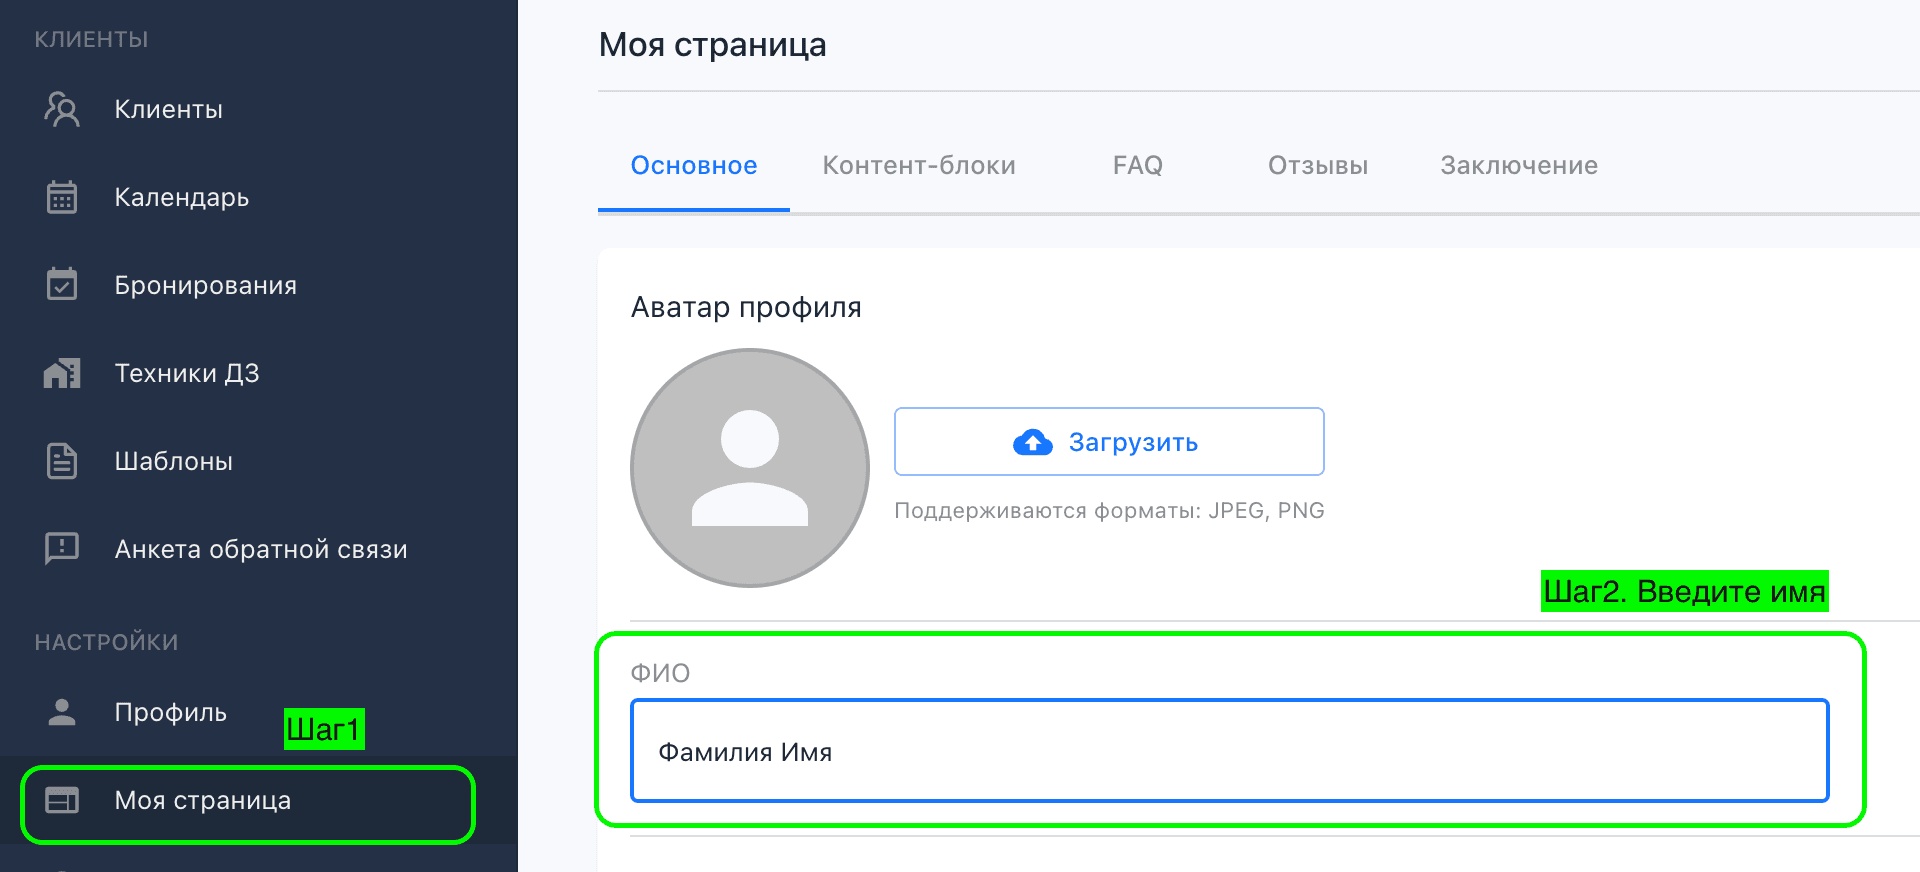The width and height of the screenshot is (1920, 872).
Task: Open Профиль from the settings menu
Action: pos(170,712)
